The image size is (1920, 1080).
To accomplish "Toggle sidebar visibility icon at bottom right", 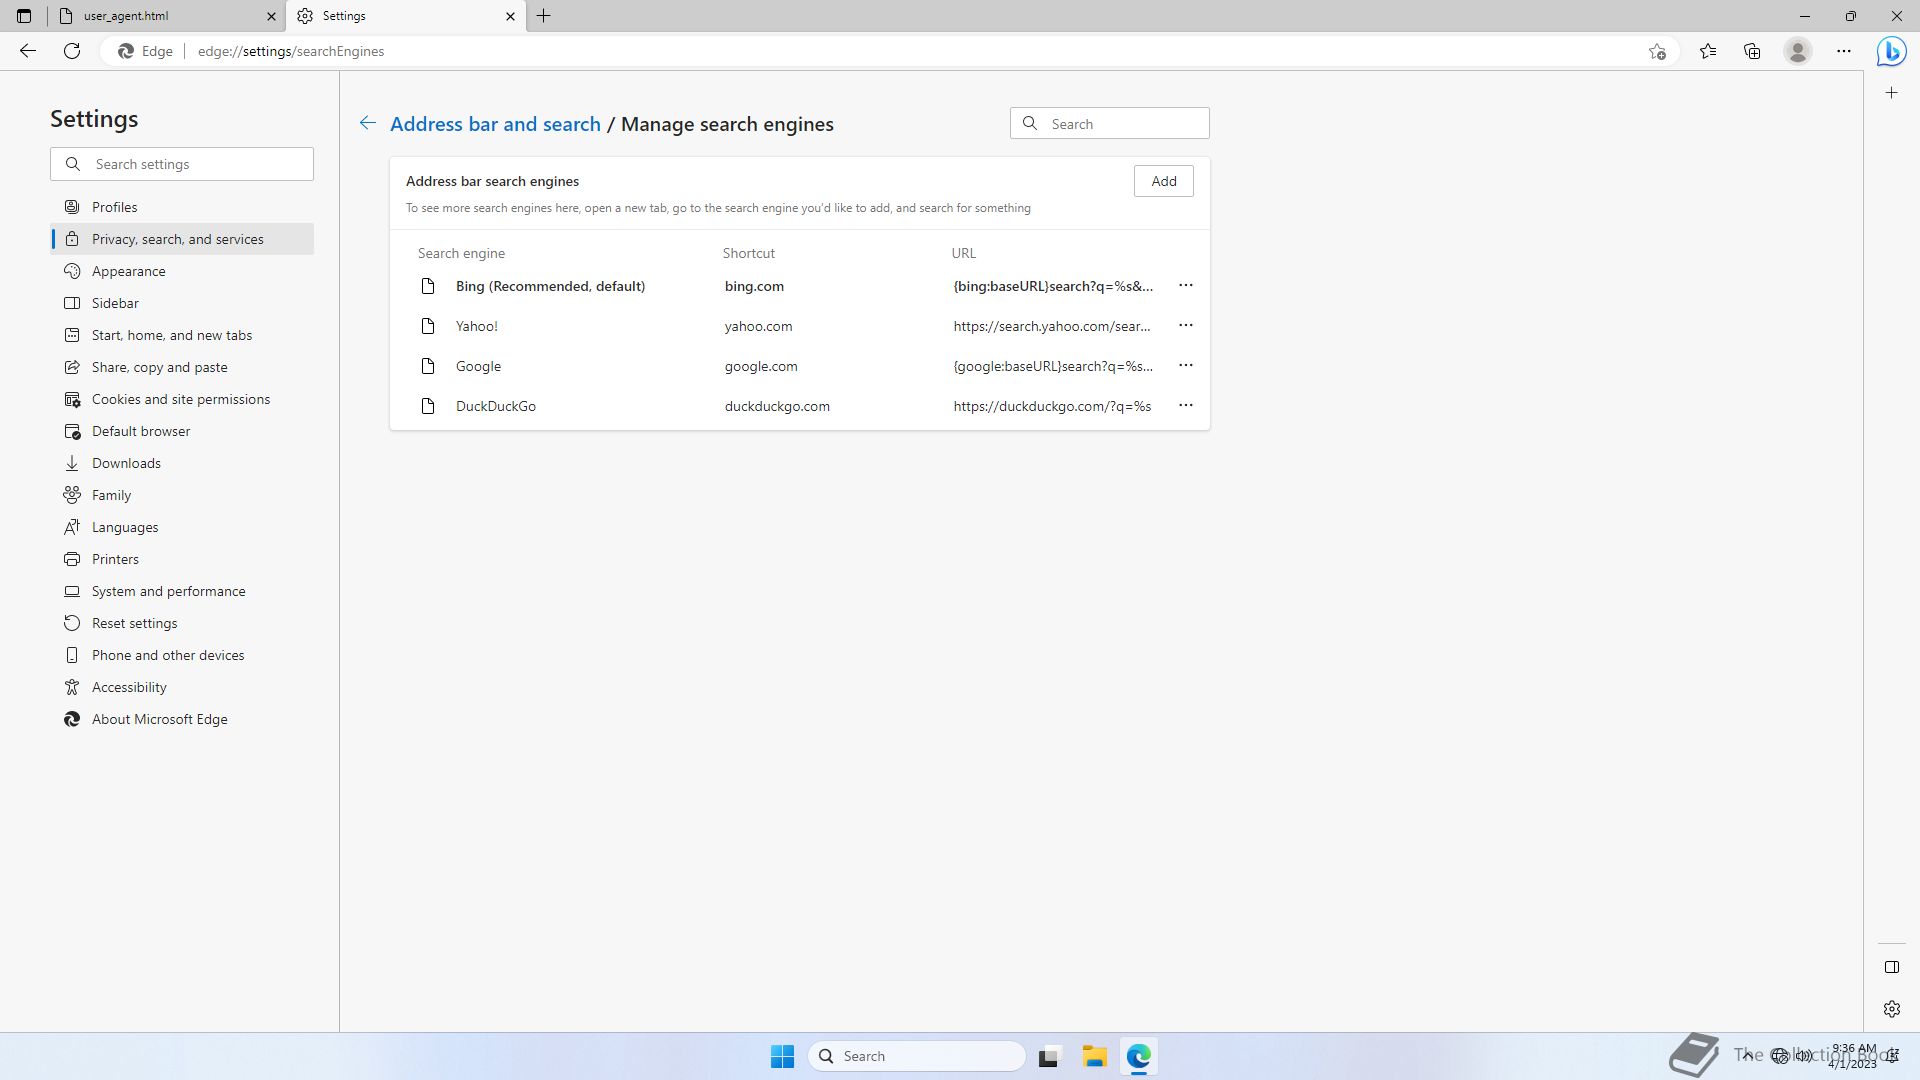I will point(1891,967).
